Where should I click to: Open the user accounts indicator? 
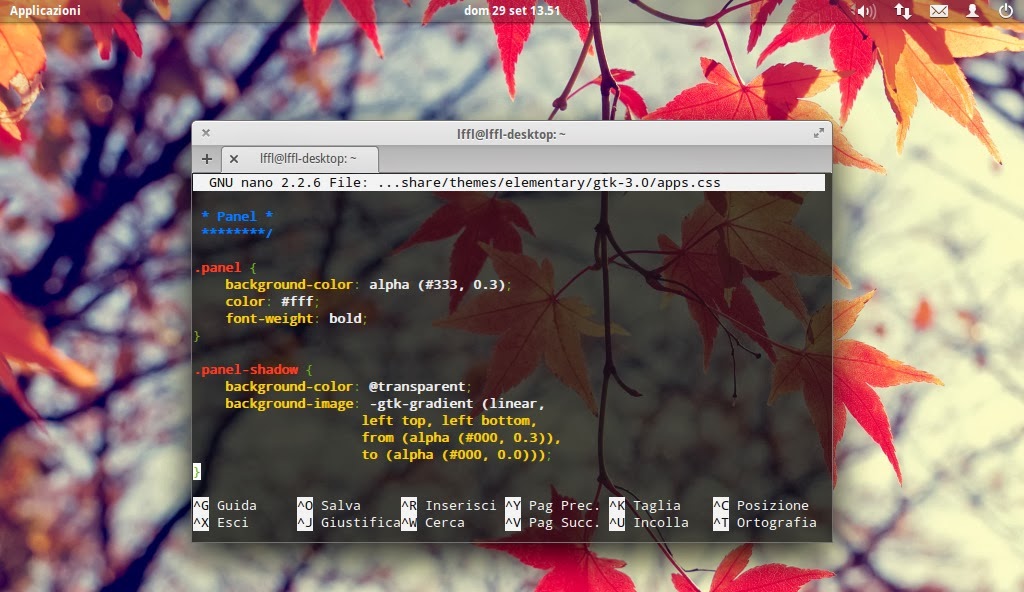[972, 10]
